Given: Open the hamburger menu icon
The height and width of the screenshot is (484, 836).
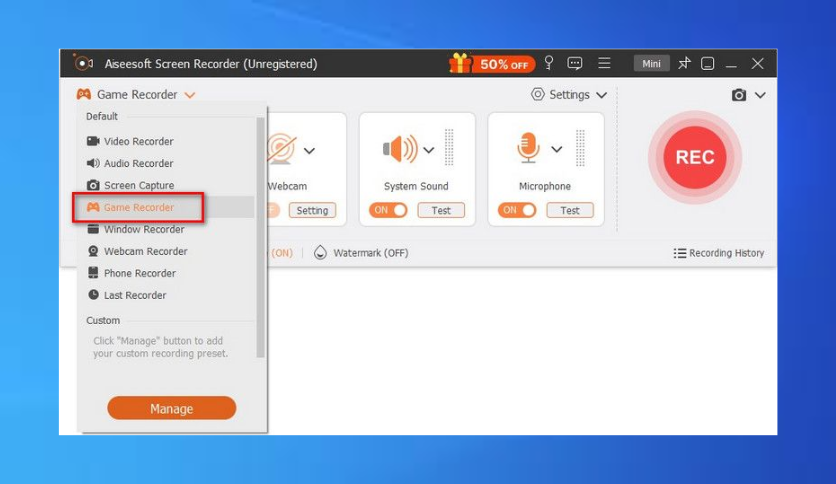Looking at the screenshot, I should click(x=604, y=63).
